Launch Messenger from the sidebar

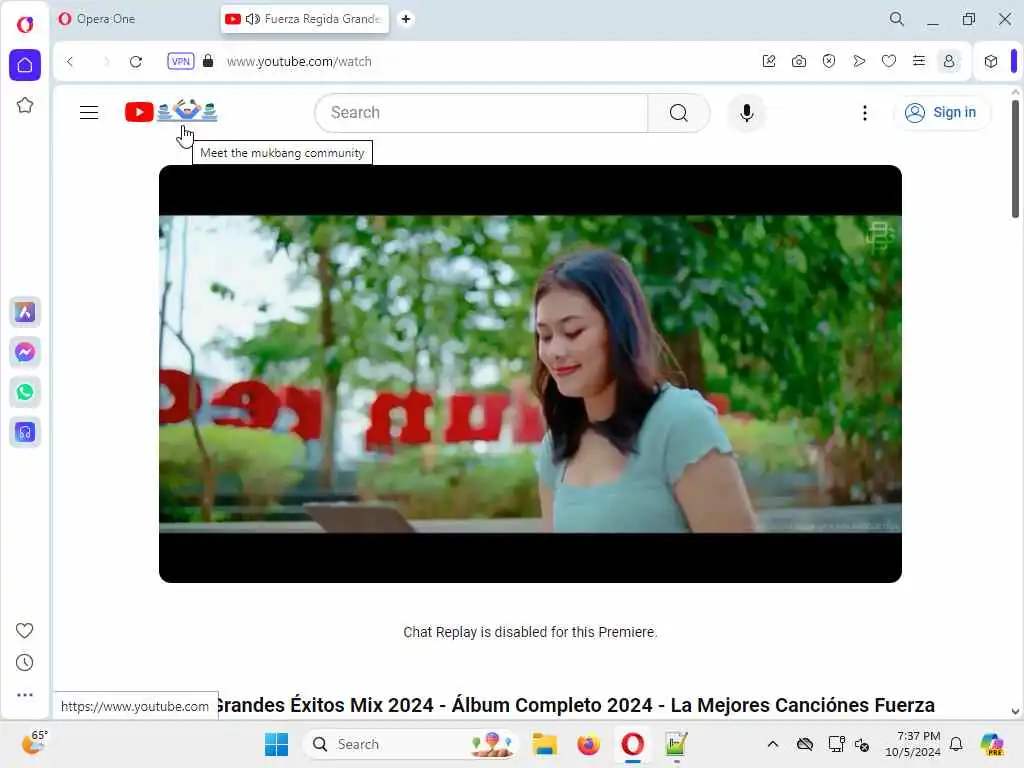click(x=25, y=353)
